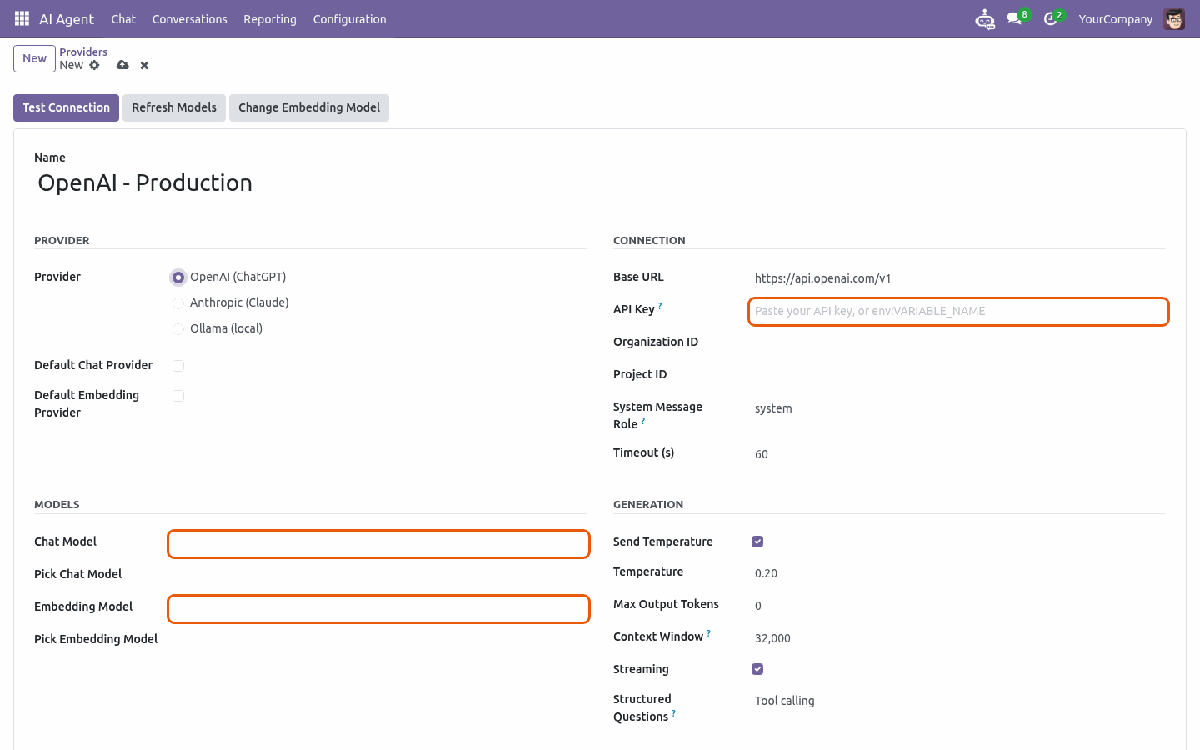Enable the Default Embedding Provider checkbox

pyautogui.click(x=178, y=396)
